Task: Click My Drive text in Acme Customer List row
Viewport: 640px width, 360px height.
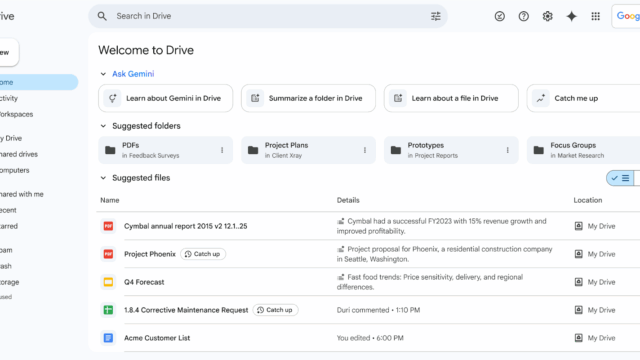Action: [601, 338]
